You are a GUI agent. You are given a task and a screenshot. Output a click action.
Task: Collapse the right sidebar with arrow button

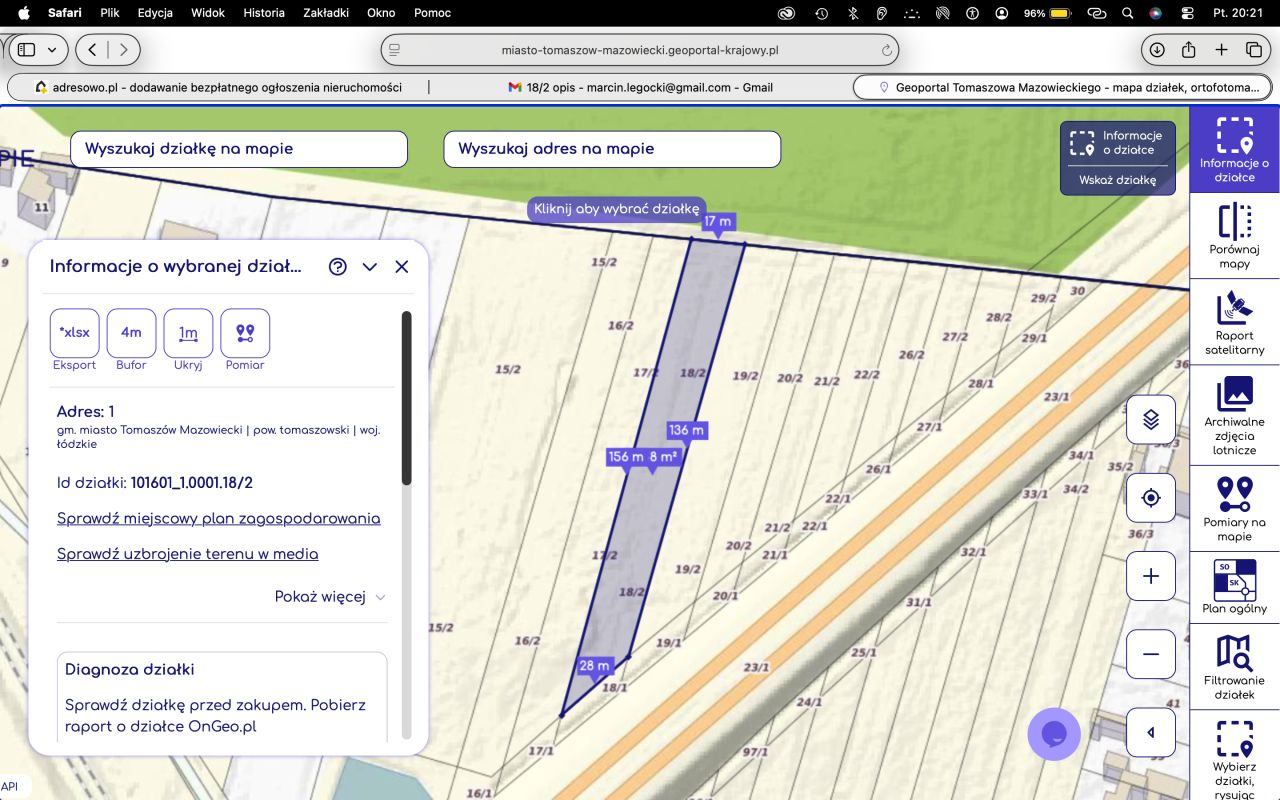(1151, 732)
